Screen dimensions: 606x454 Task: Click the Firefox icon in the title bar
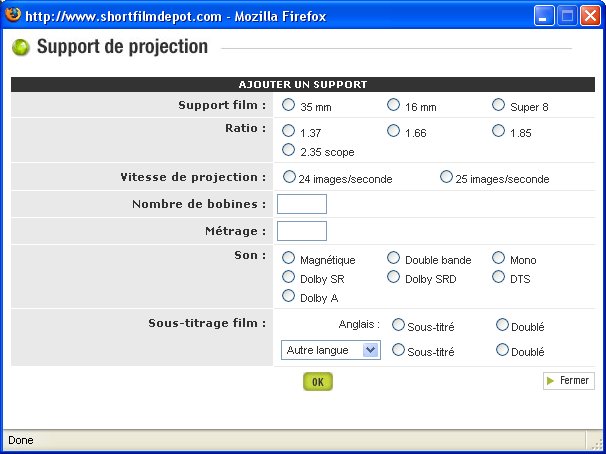13,15
